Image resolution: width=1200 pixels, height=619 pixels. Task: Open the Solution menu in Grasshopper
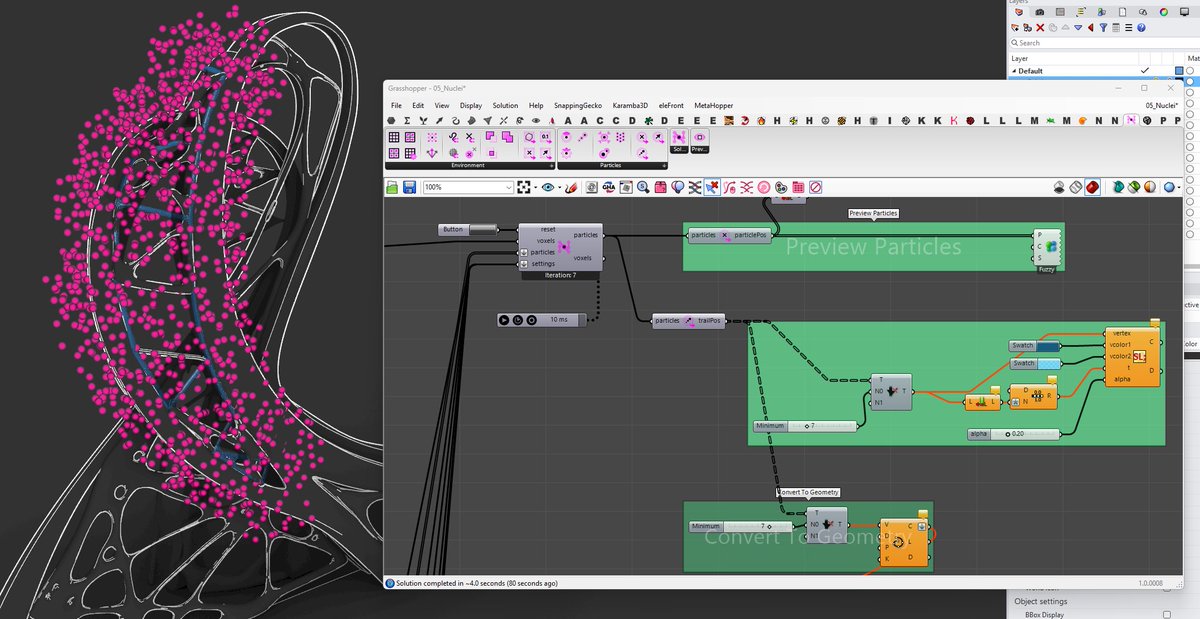pos(505,105)
